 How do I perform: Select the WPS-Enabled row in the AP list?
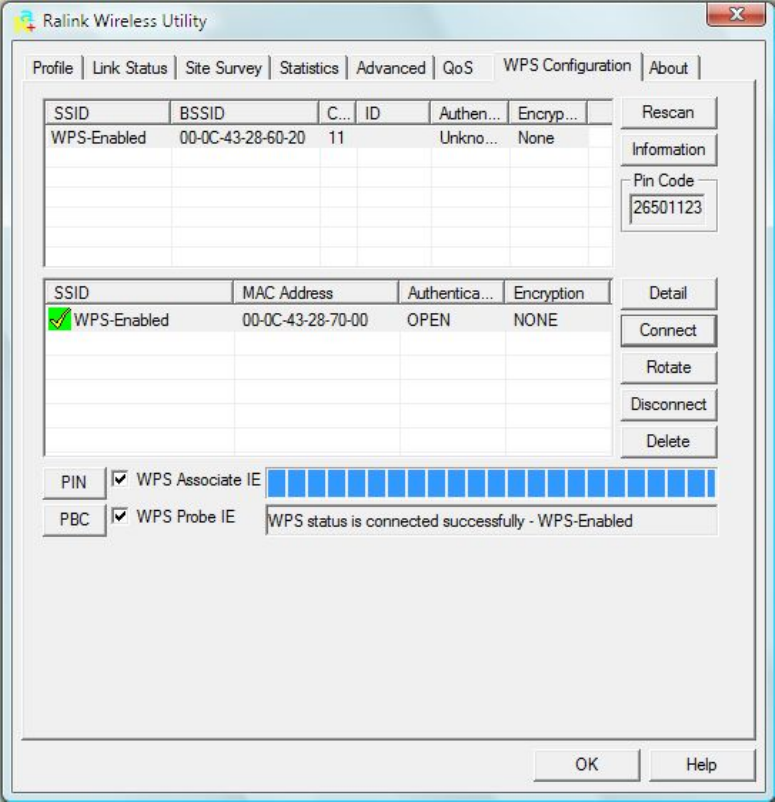click(317, 138)
